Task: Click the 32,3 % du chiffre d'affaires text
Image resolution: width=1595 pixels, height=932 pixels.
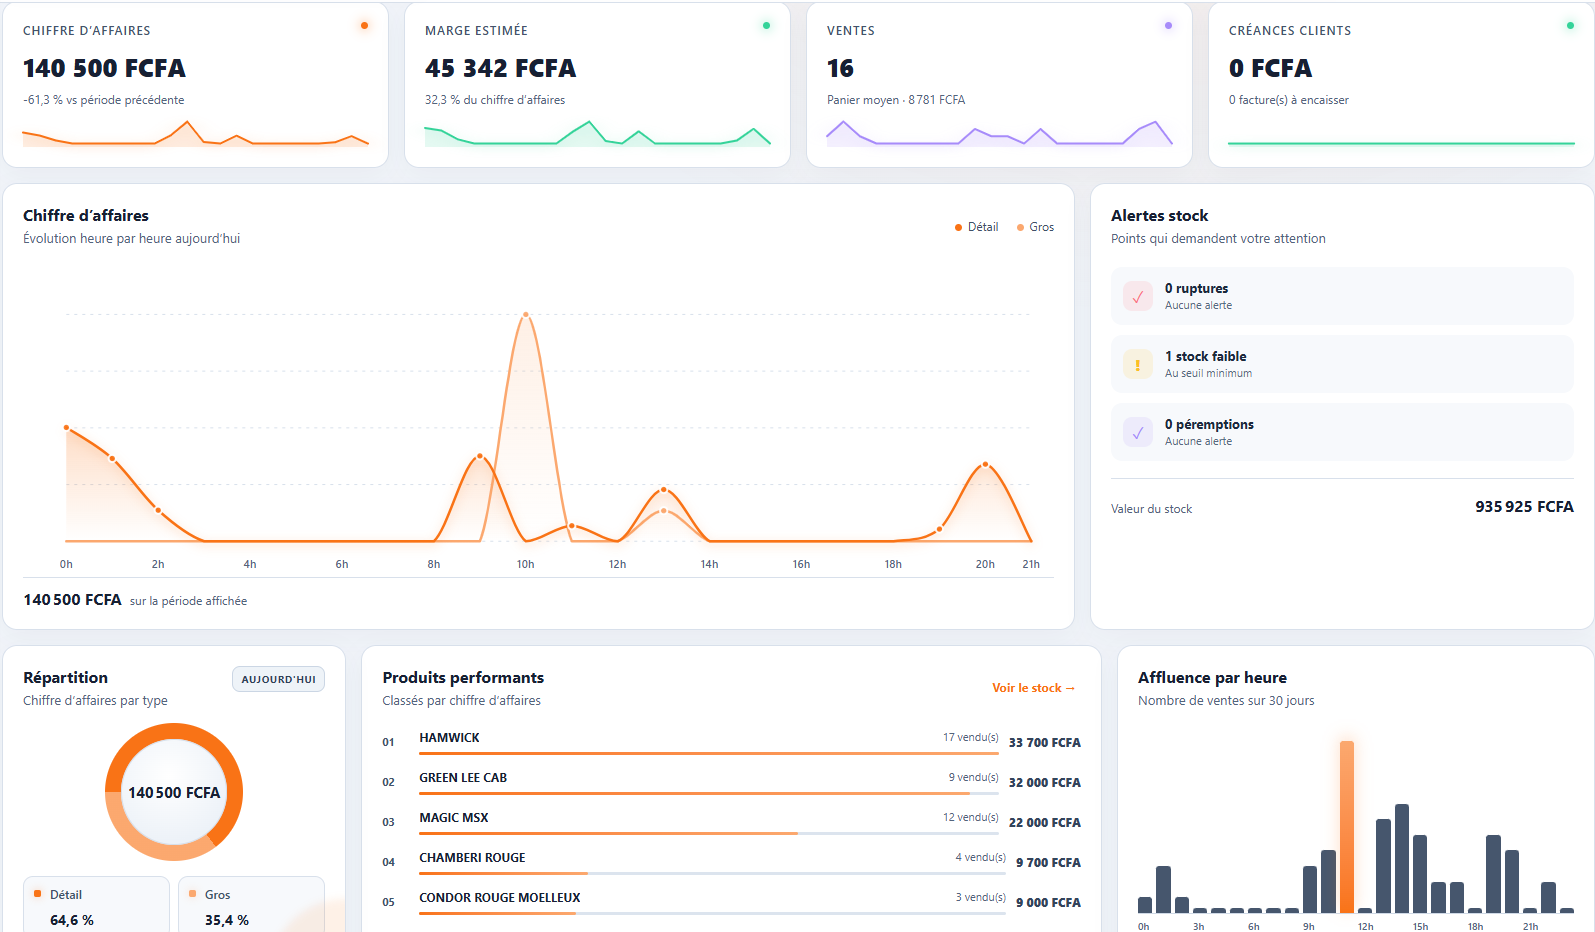Action: (495, 100)
